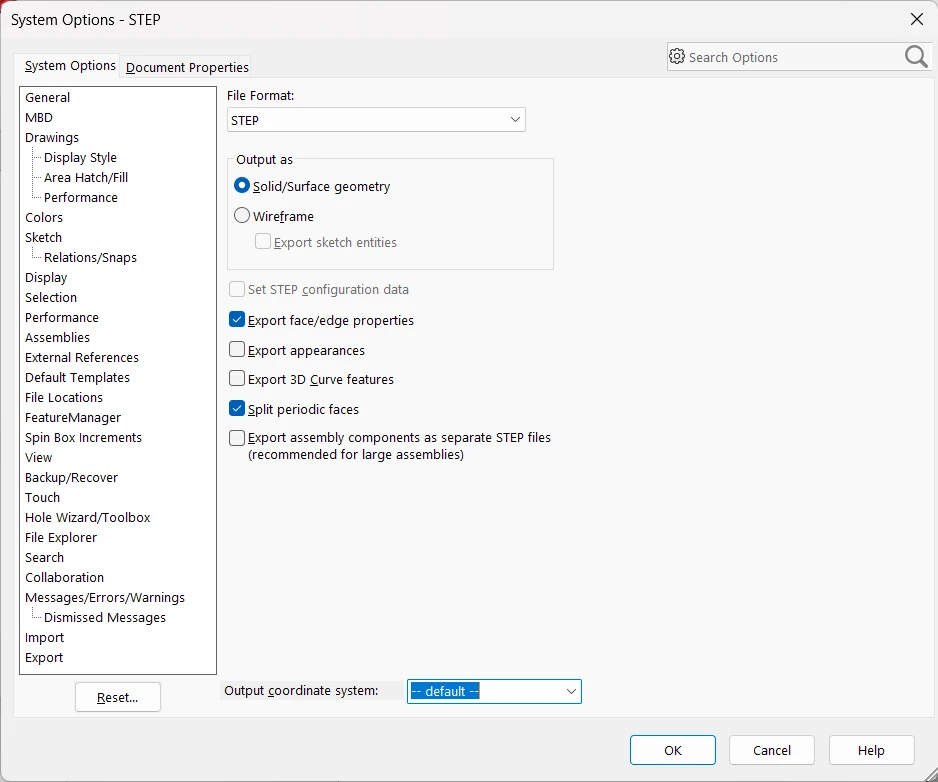Viewport: 938px width, 782px height.
Task: Select Drawings category
Action: pyautogui.click(x=51, y=138)
